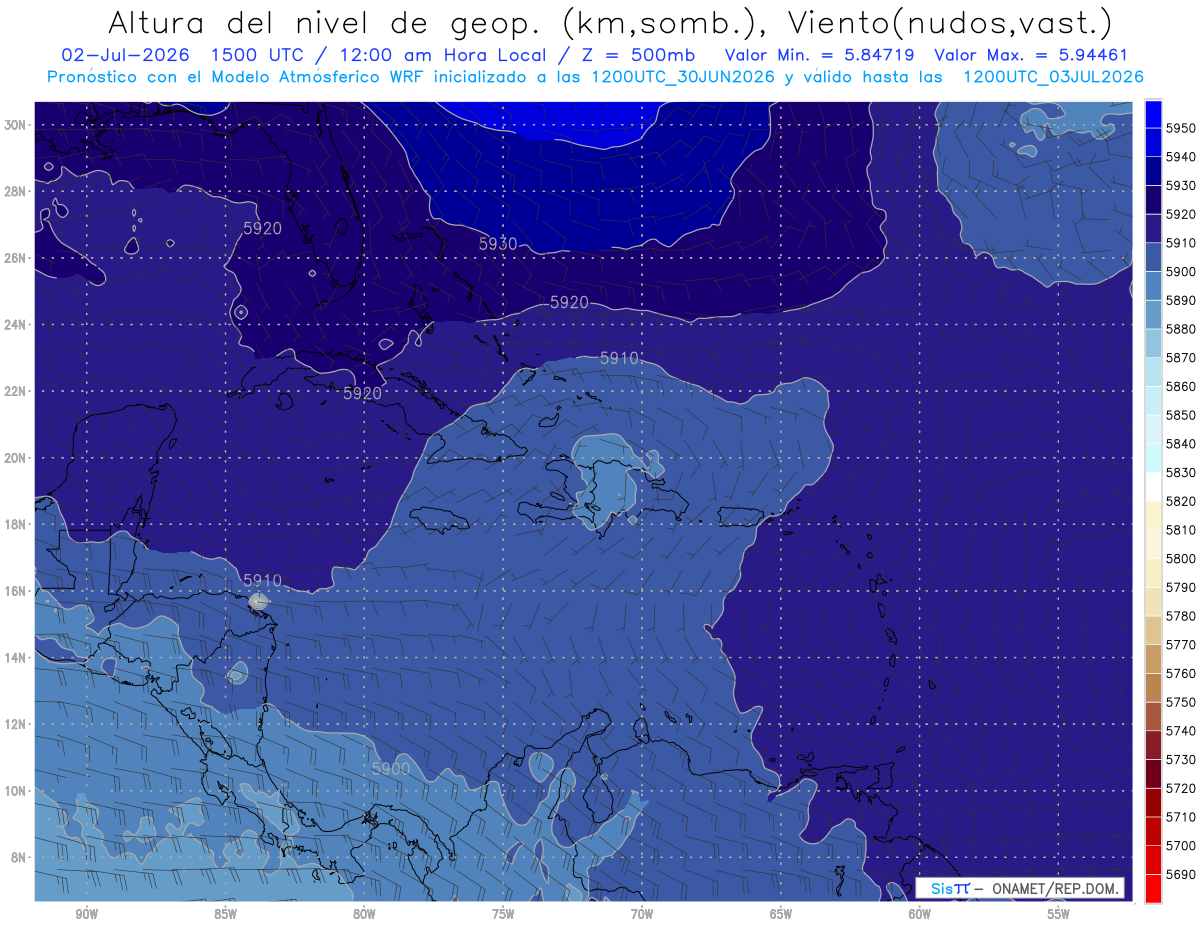Screen dimensions: 1200x927
Task: Click the bright red swatch at the colorbar bottom
Action: 1153,888
